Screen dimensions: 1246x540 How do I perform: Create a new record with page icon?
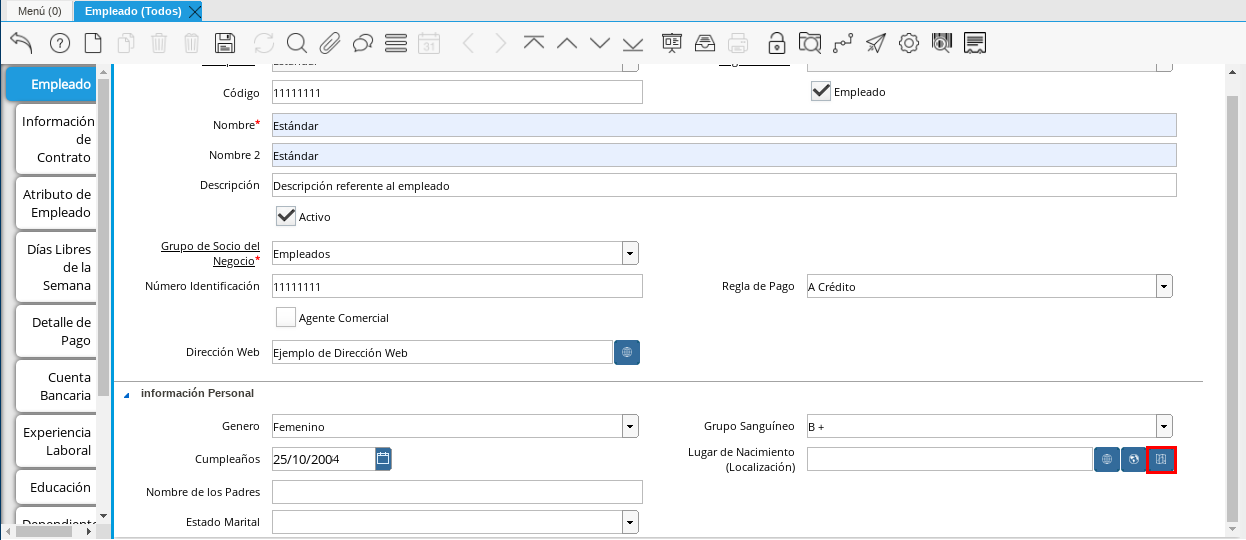tap(92, 43)
